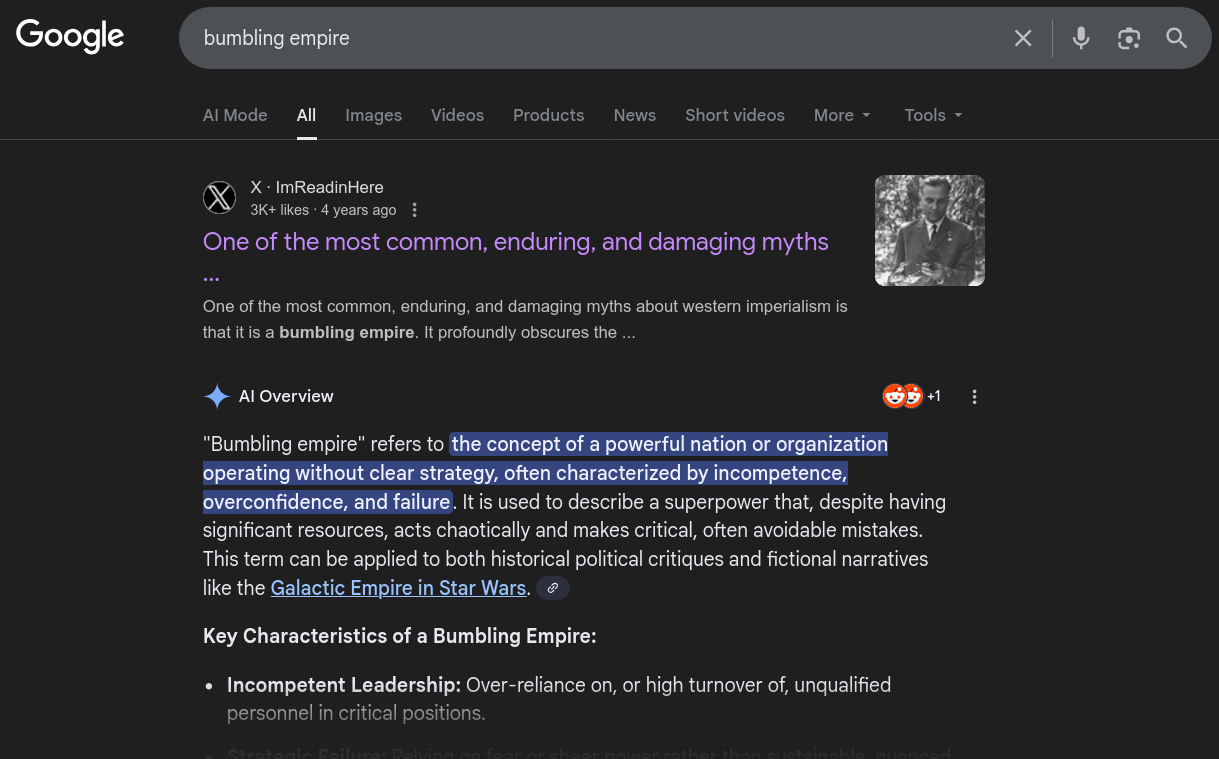This screenshot has height=759, width=1219.
Task: Open AI Overview three-dot options menu
Action: [974, 397]
